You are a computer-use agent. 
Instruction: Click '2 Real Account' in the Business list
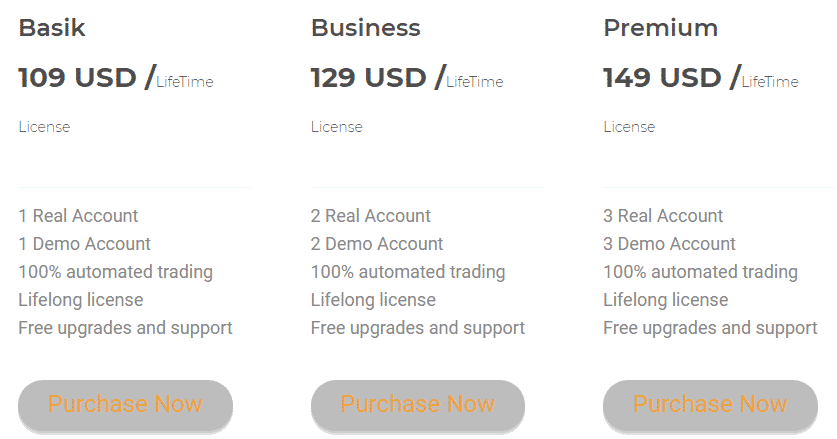pos(370,216)
